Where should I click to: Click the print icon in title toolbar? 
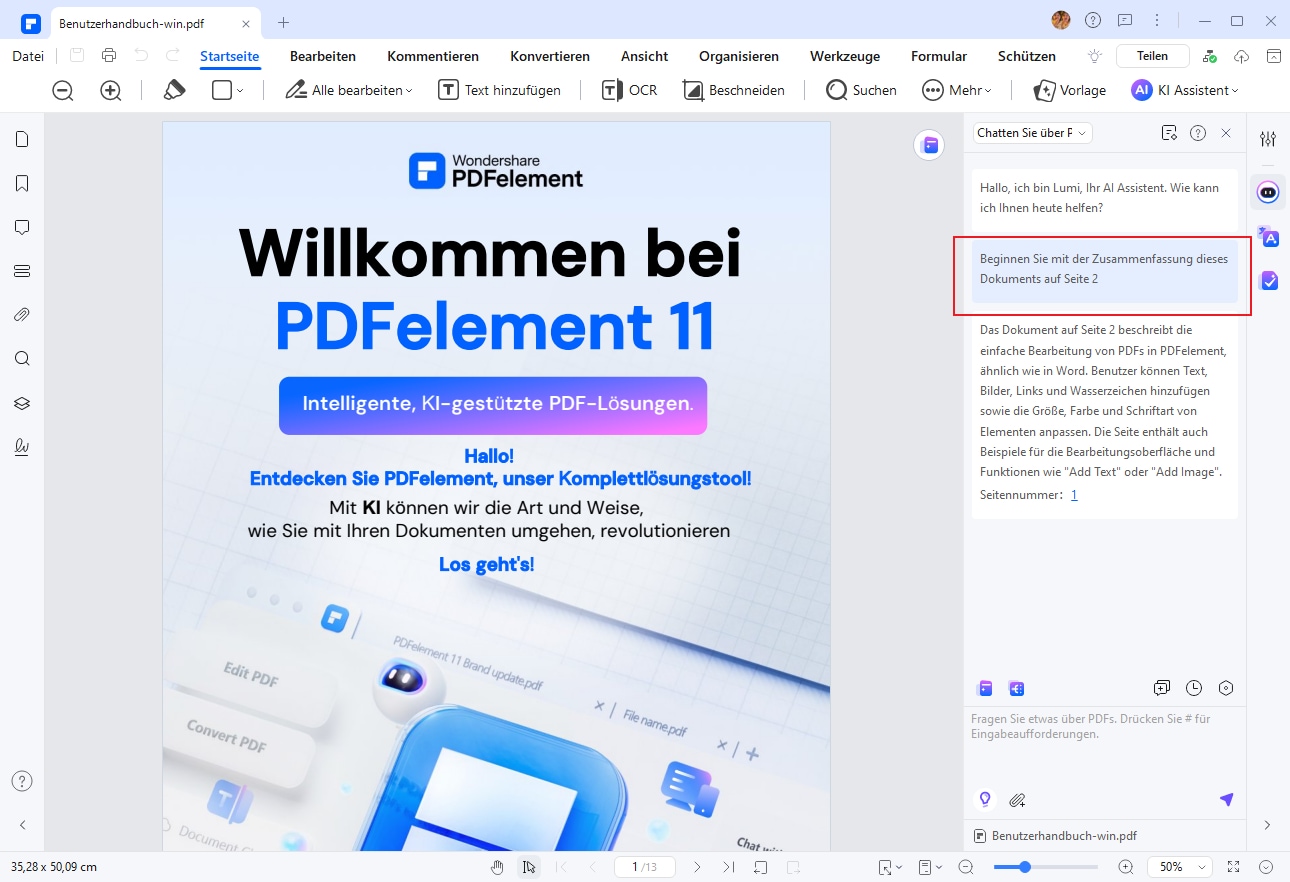click(109, 56)
